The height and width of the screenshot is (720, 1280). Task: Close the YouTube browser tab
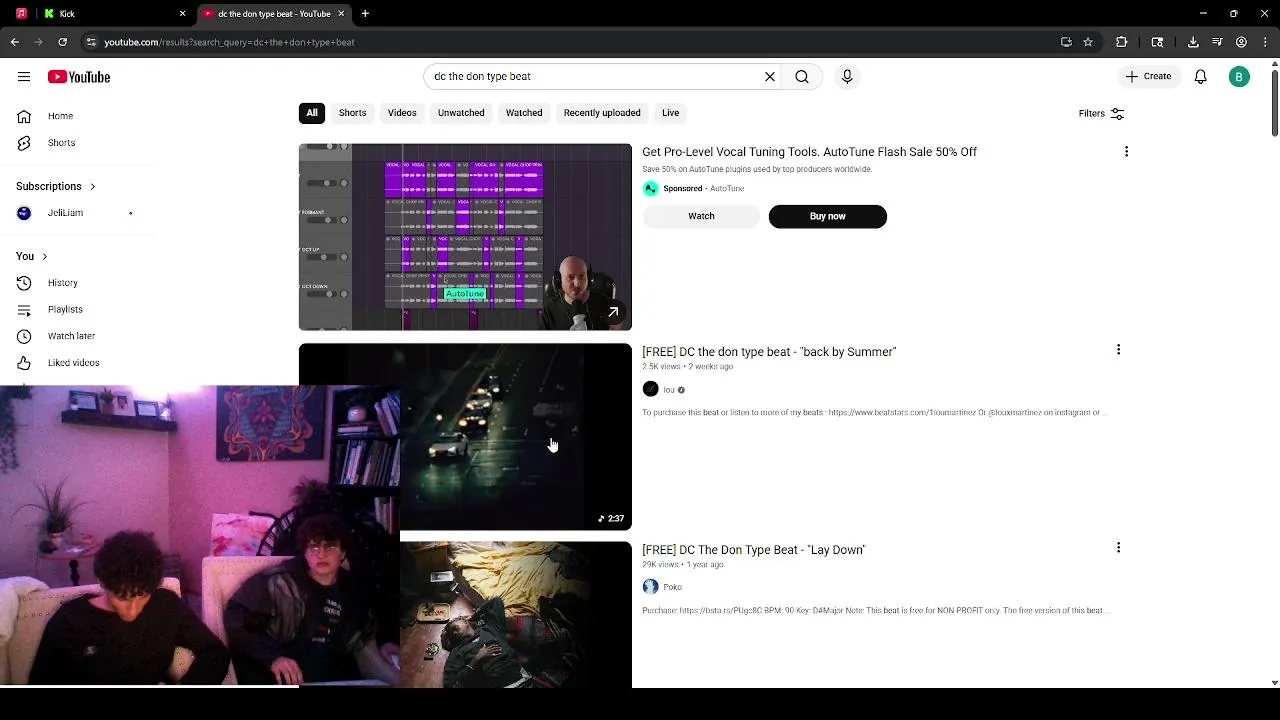(341, 14)
